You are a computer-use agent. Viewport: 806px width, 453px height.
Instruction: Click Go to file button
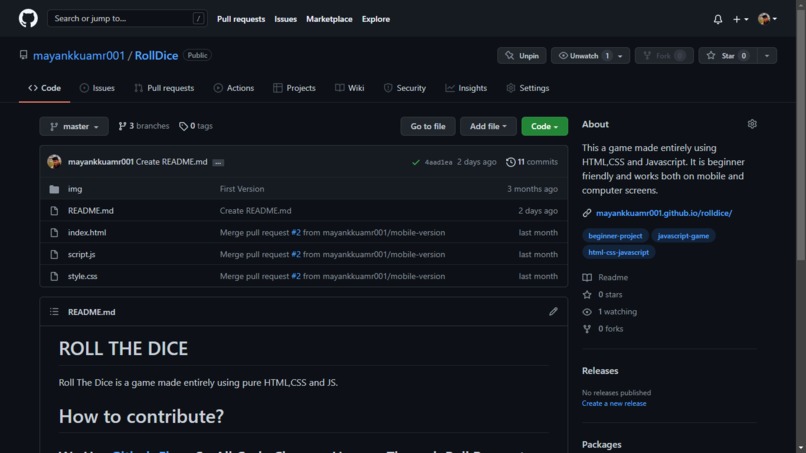pos(428,126)
